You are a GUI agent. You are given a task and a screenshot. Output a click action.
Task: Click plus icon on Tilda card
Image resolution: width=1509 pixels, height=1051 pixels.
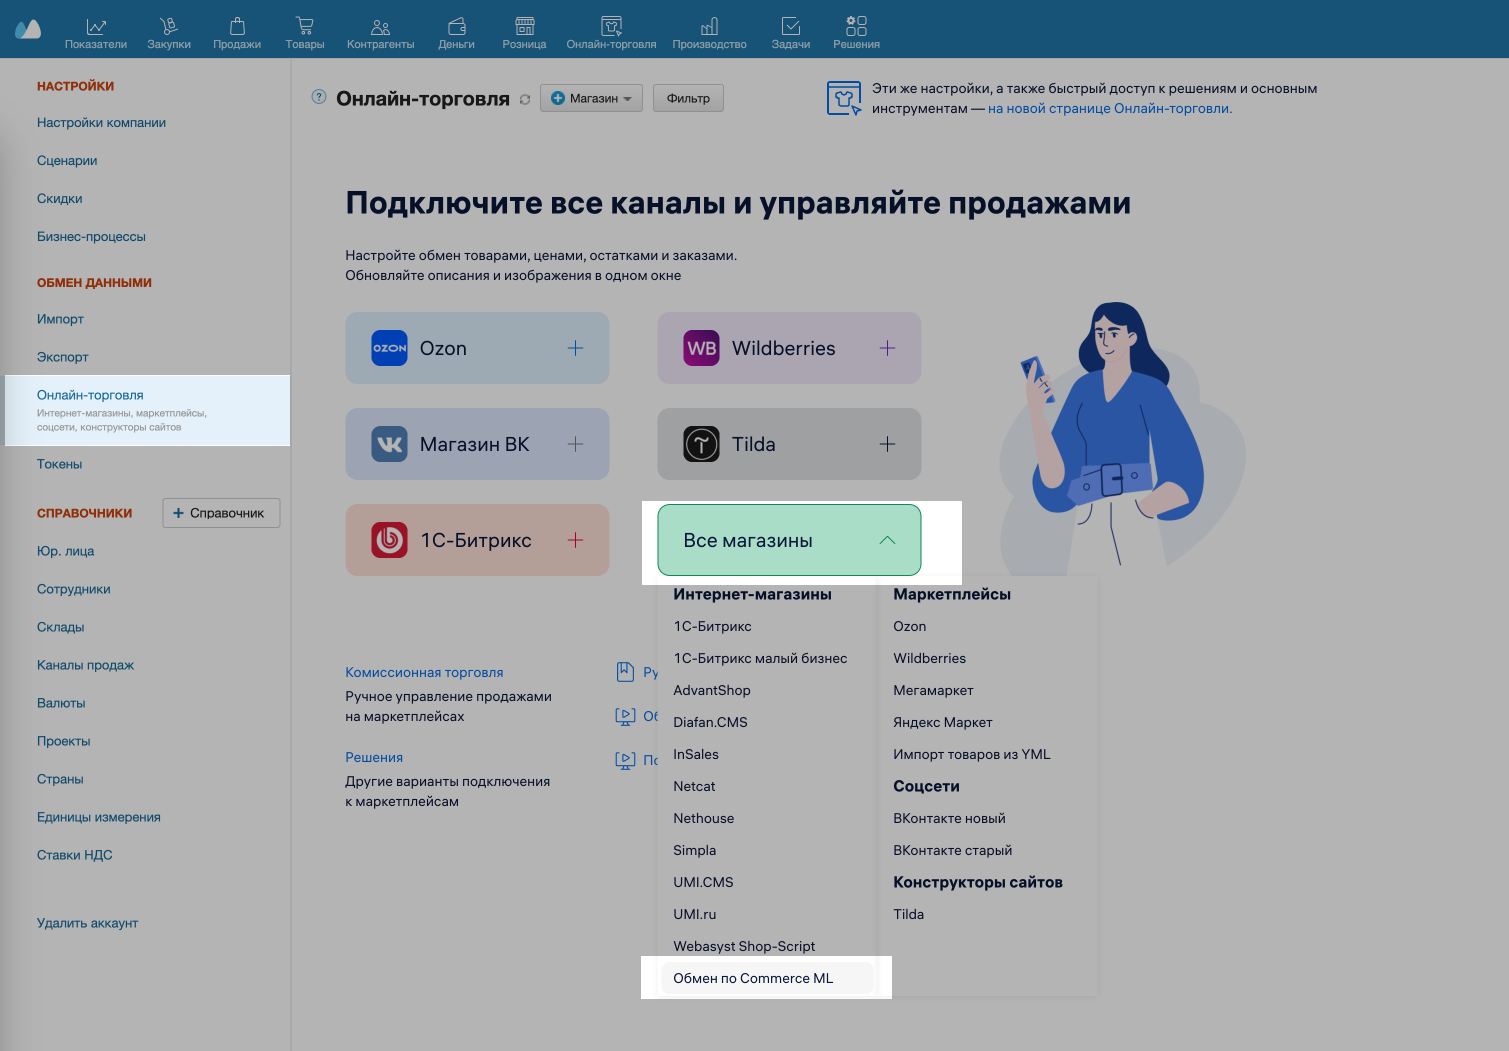(887, 444)
